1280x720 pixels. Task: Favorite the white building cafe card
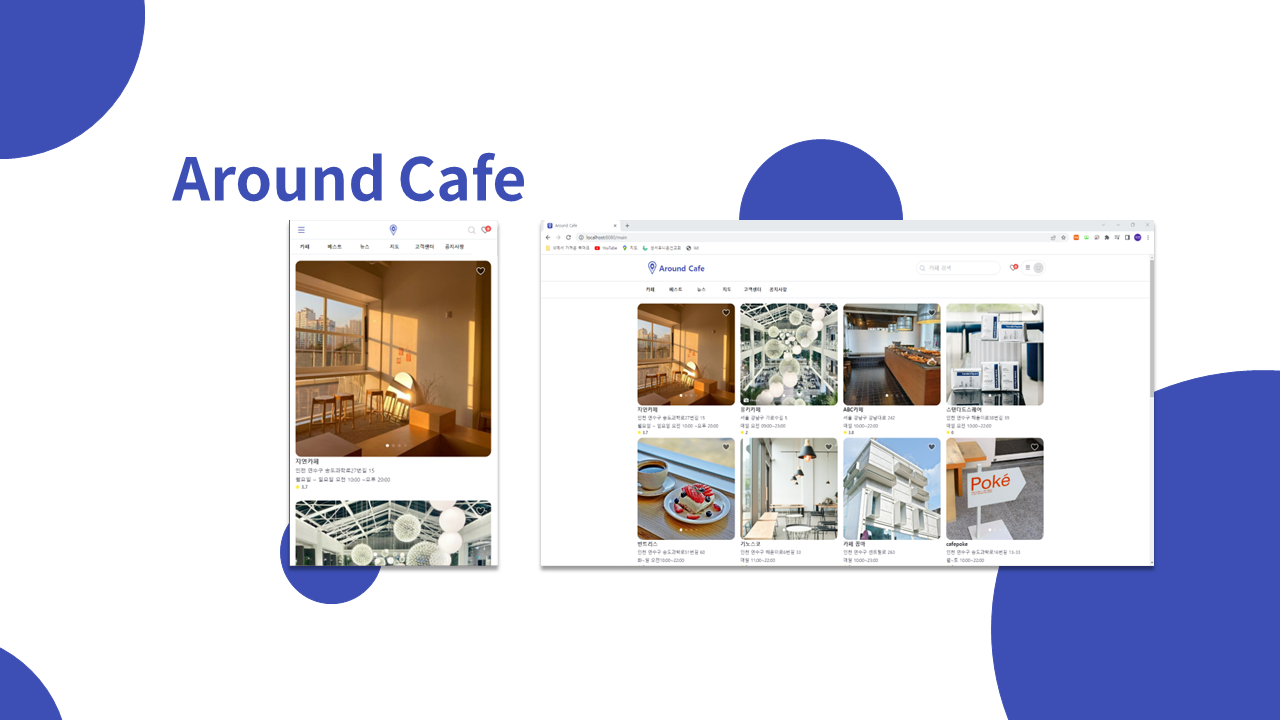pyautogui.click(x=932, y=447)
